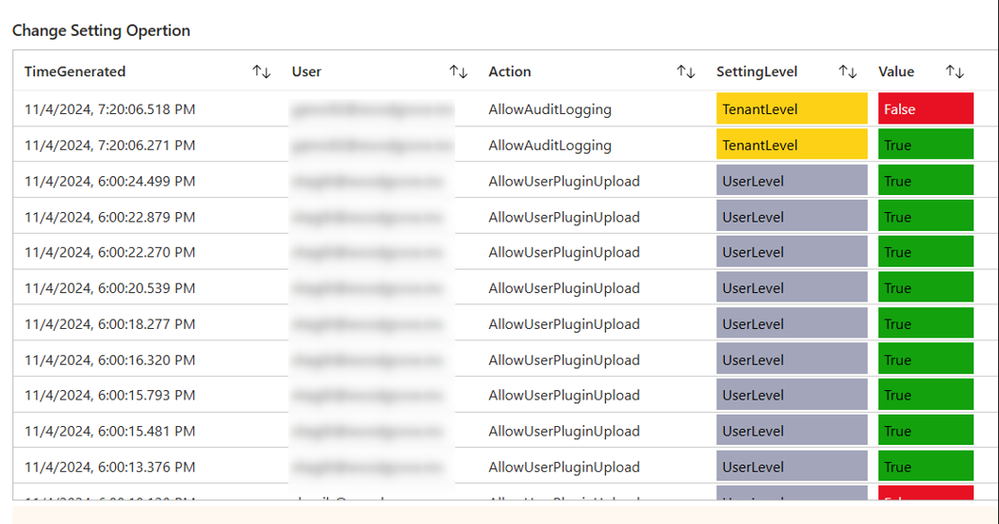Click the SettingLevel column header label

pyautogui.click(x=757, y=71)
